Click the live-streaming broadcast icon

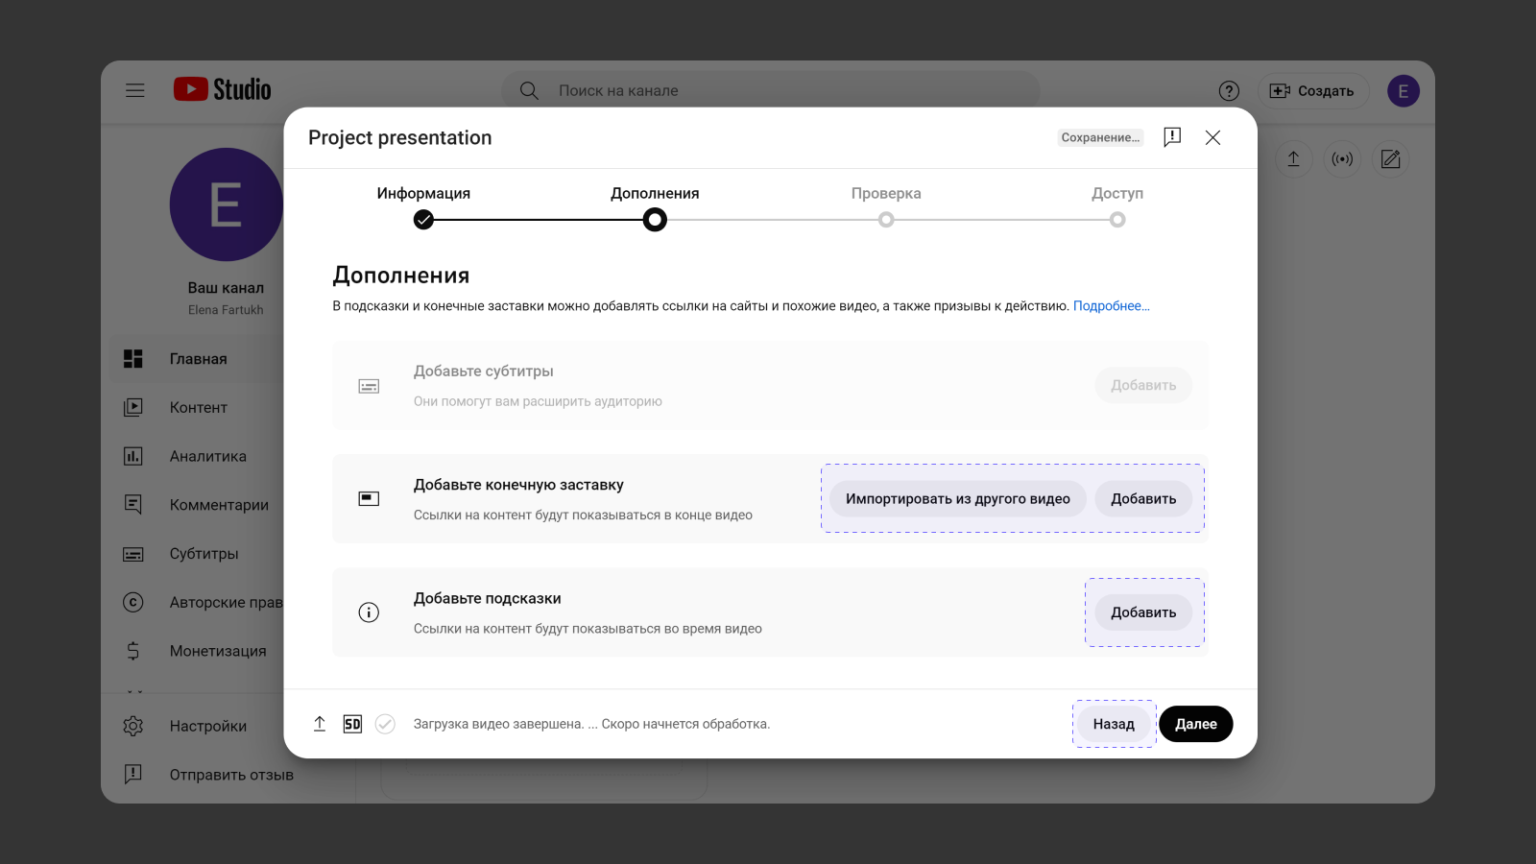1341,159
